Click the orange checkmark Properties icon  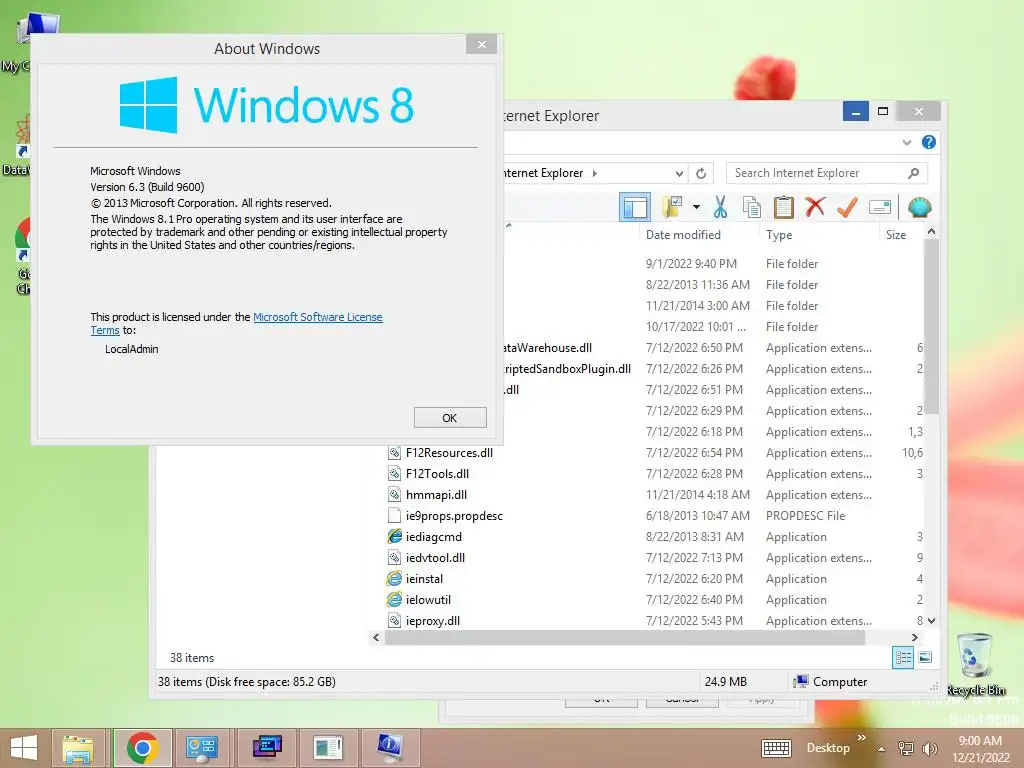tap(847, 207)
